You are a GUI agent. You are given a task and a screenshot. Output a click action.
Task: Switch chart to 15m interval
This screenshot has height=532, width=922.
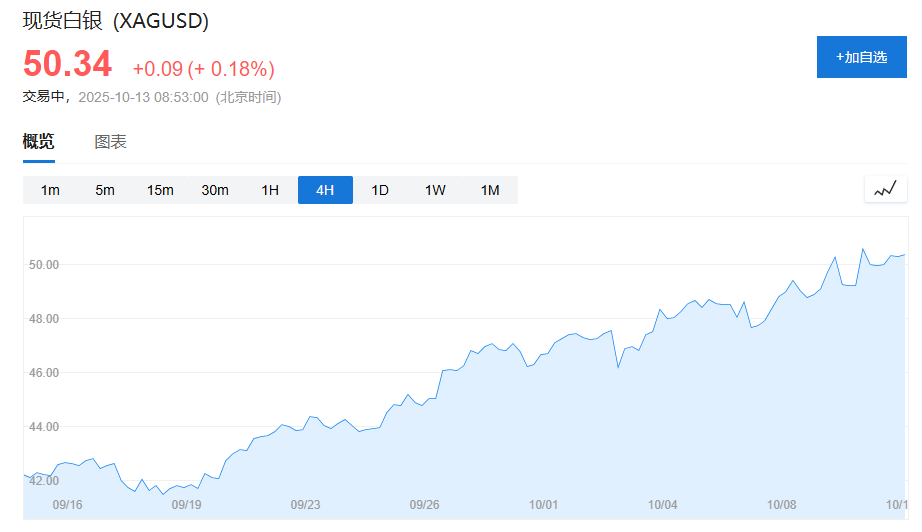(x=160, y=190)
